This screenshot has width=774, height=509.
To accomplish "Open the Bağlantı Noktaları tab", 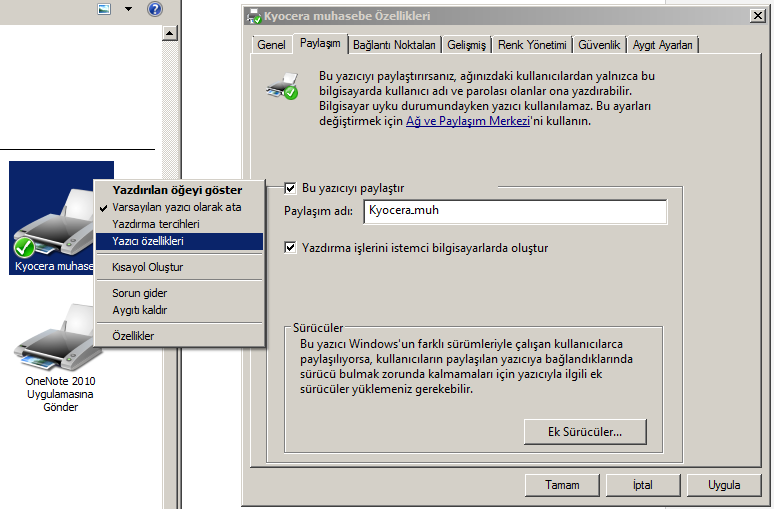I will tap(394, 45).
